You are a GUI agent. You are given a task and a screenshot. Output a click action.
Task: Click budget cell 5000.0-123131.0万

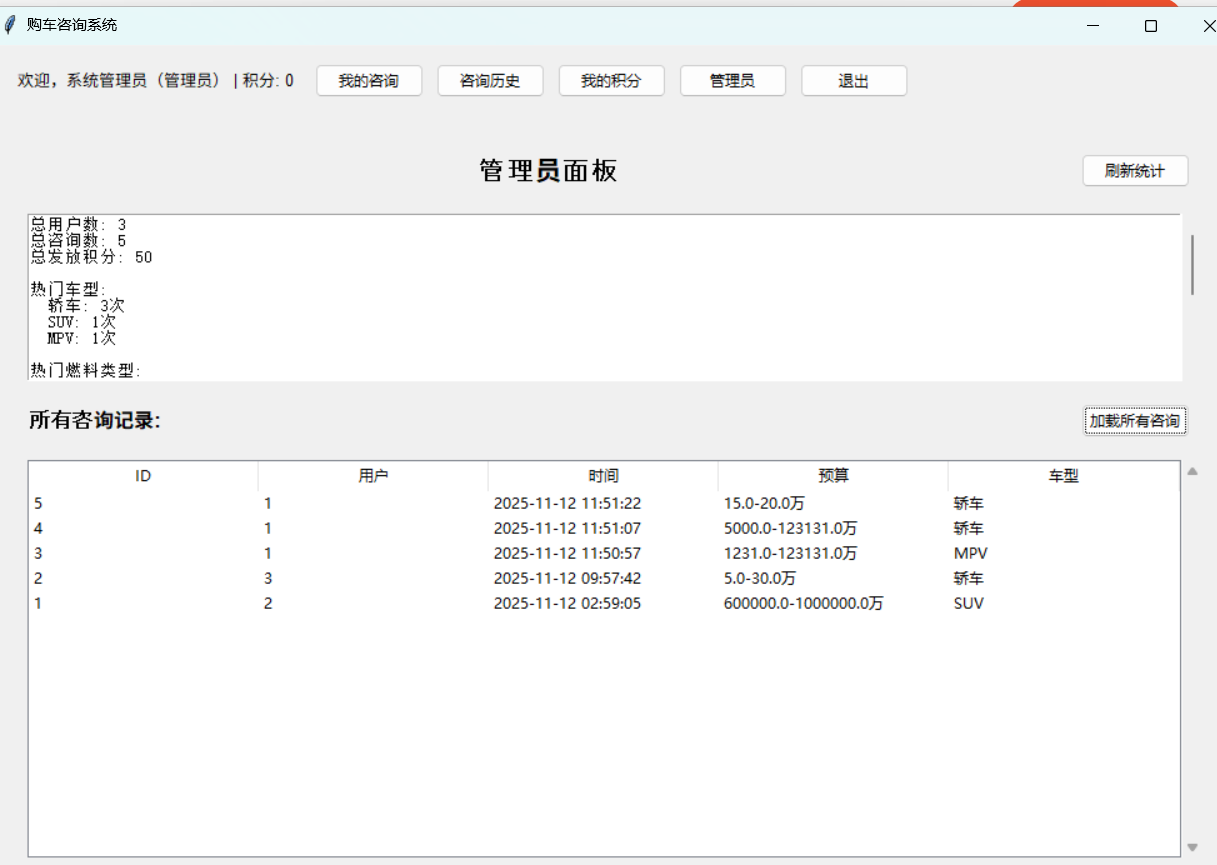pos(790,528)
